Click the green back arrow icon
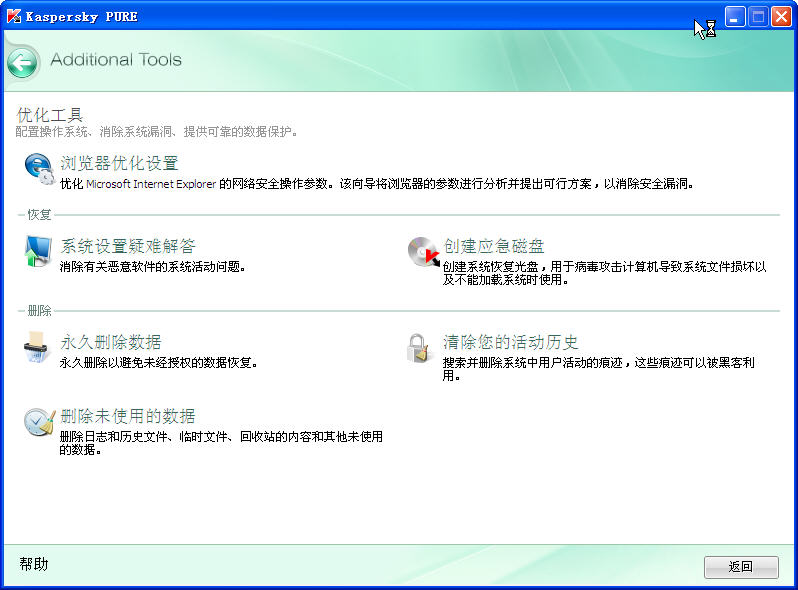Viewport: 798px width, 590px height. tap(23, 62)
